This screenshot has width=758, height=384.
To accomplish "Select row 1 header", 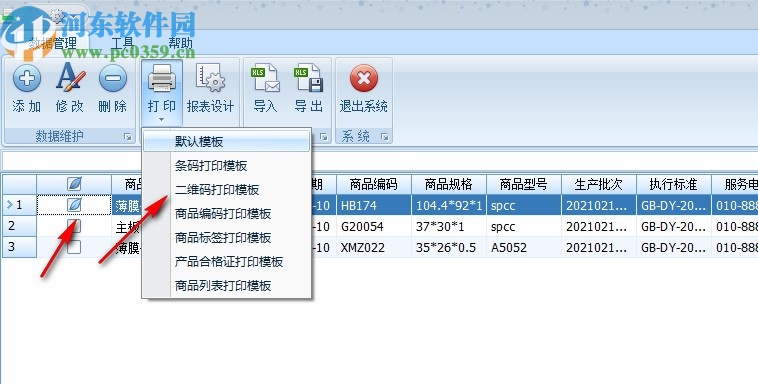I will click(x=19, y=205).
